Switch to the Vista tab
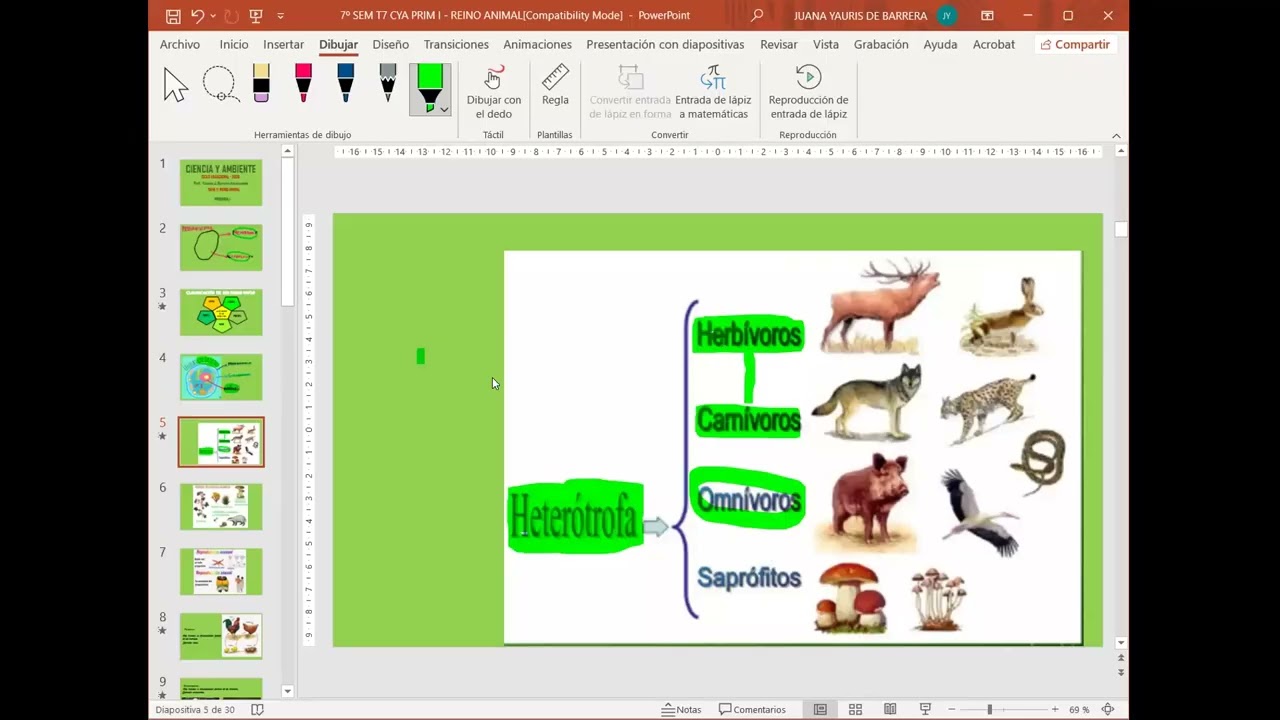This screenshot has height=720, width=1280. 826,44
